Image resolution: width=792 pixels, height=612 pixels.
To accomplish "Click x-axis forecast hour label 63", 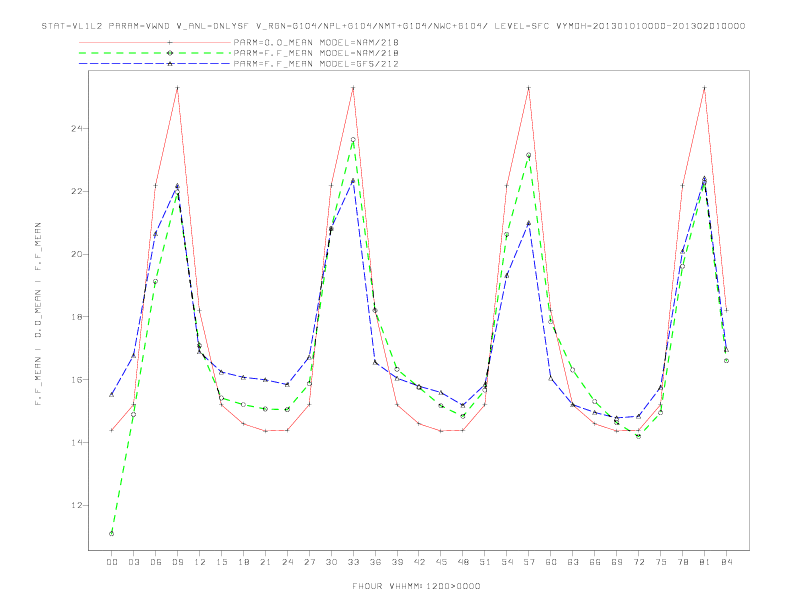I will pyautogui.click(x=573, y=562).
